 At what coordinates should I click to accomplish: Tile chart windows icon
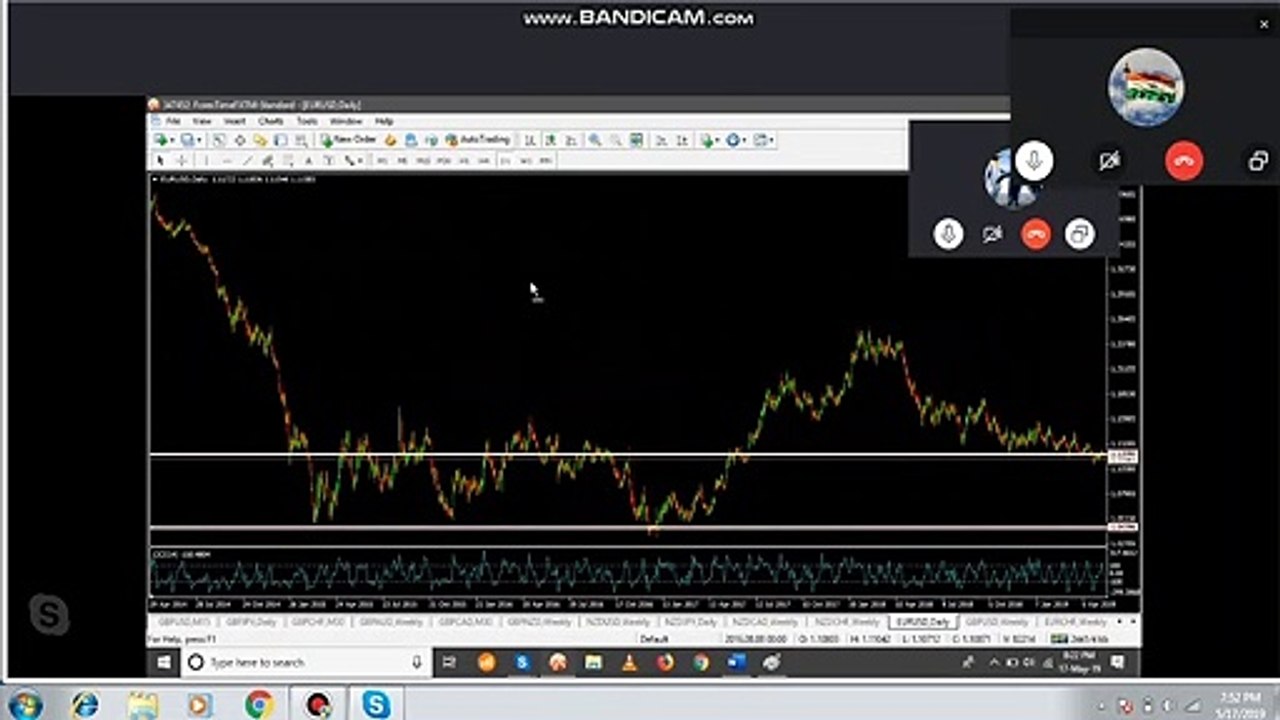click(x=636, y=140)
